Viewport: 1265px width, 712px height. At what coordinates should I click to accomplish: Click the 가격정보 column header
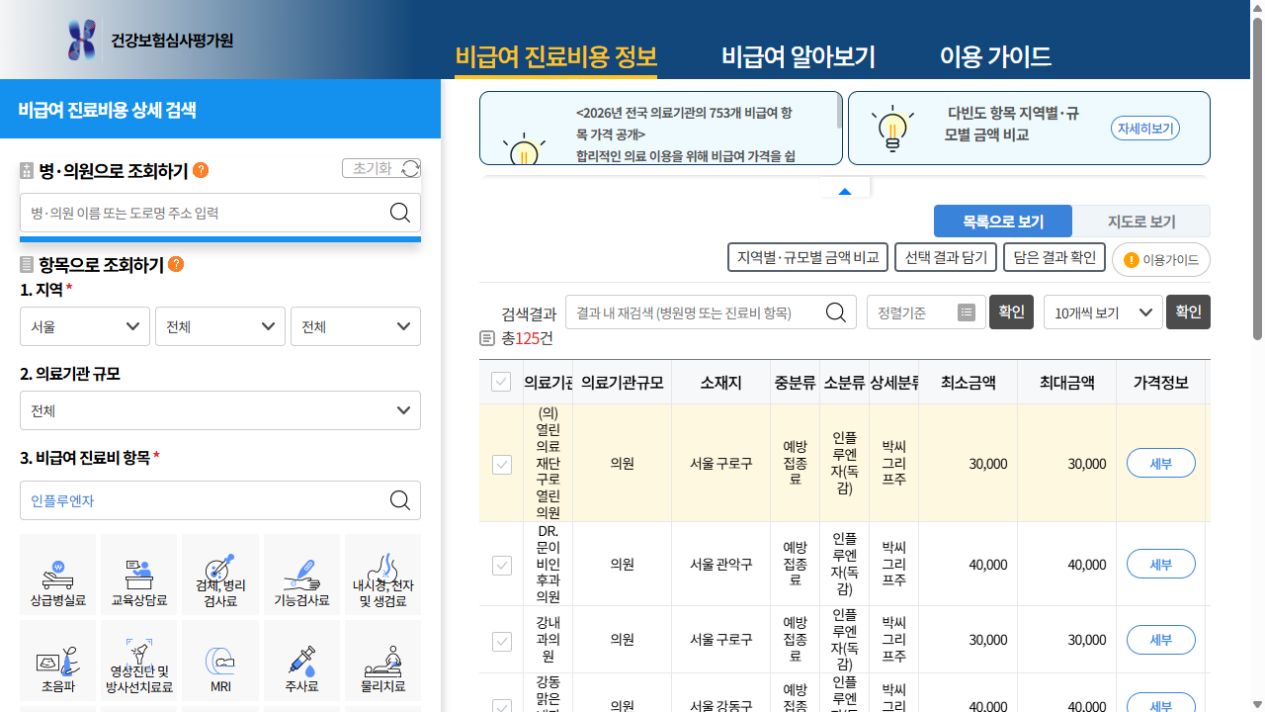pyautogui.click(x=1160, y=382)
